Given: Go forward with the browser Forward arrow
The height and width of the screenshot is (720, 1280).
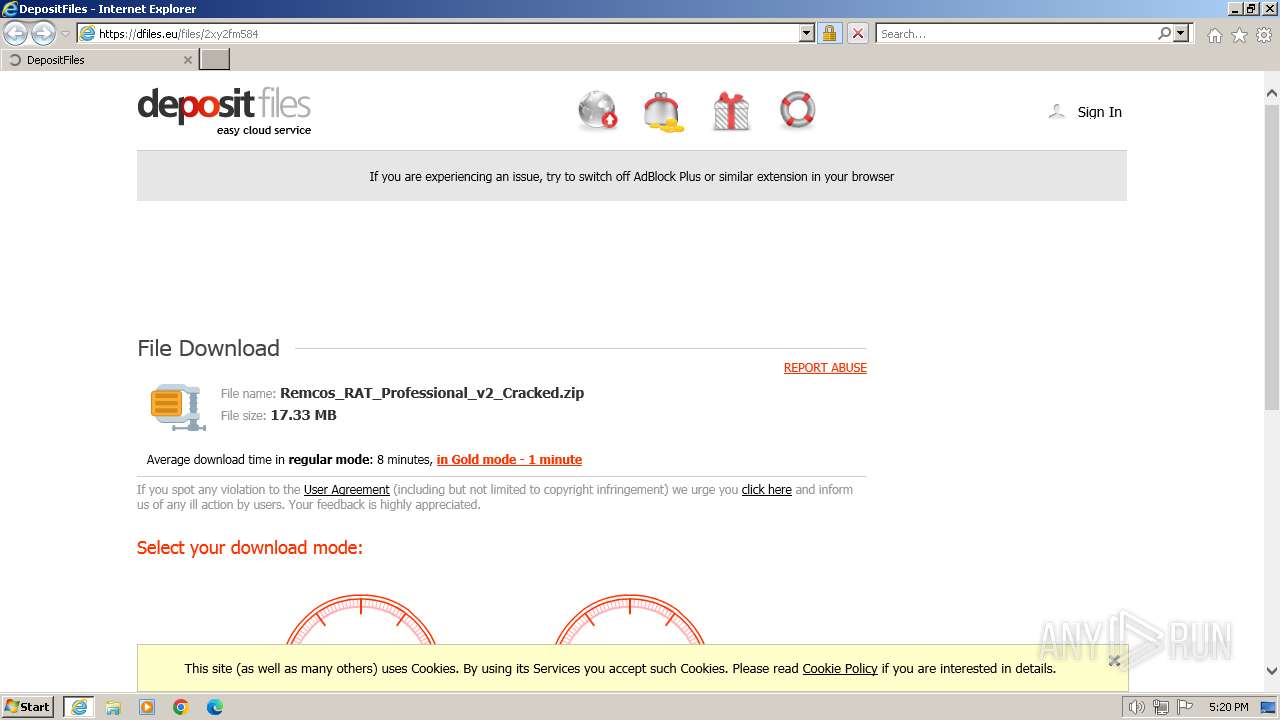Looking at the screenshot, I should (x=43, y=34).
